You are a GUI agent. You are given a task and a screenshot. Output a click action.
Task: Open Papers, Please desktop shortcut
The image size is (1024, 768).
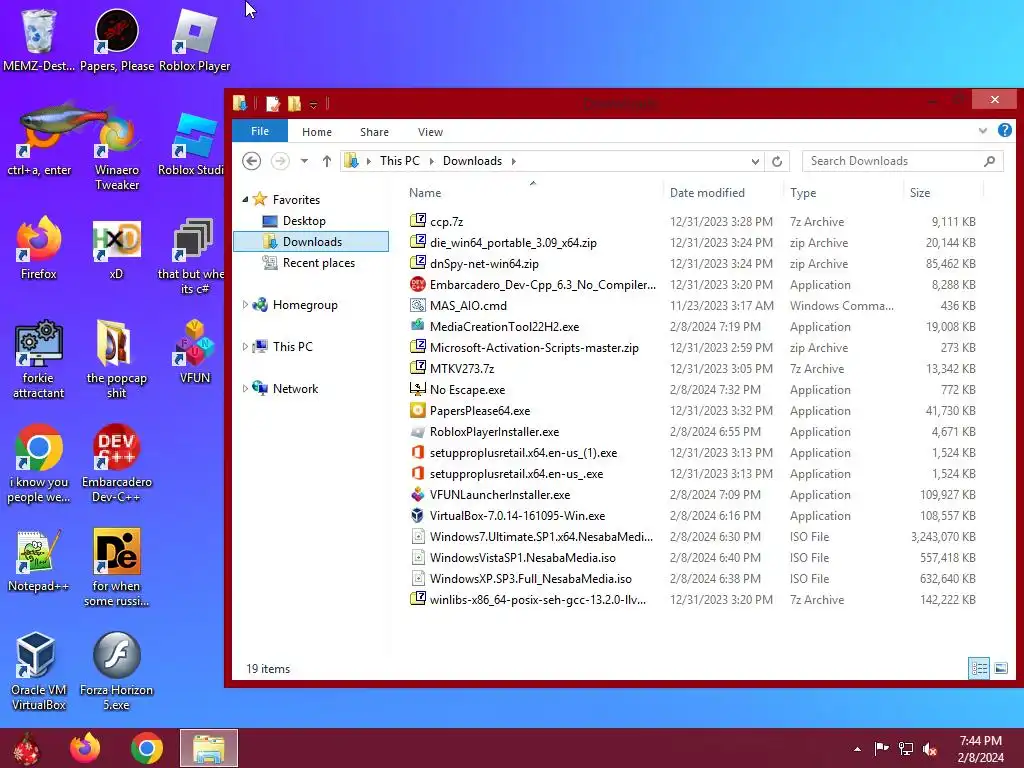(117, 39)
